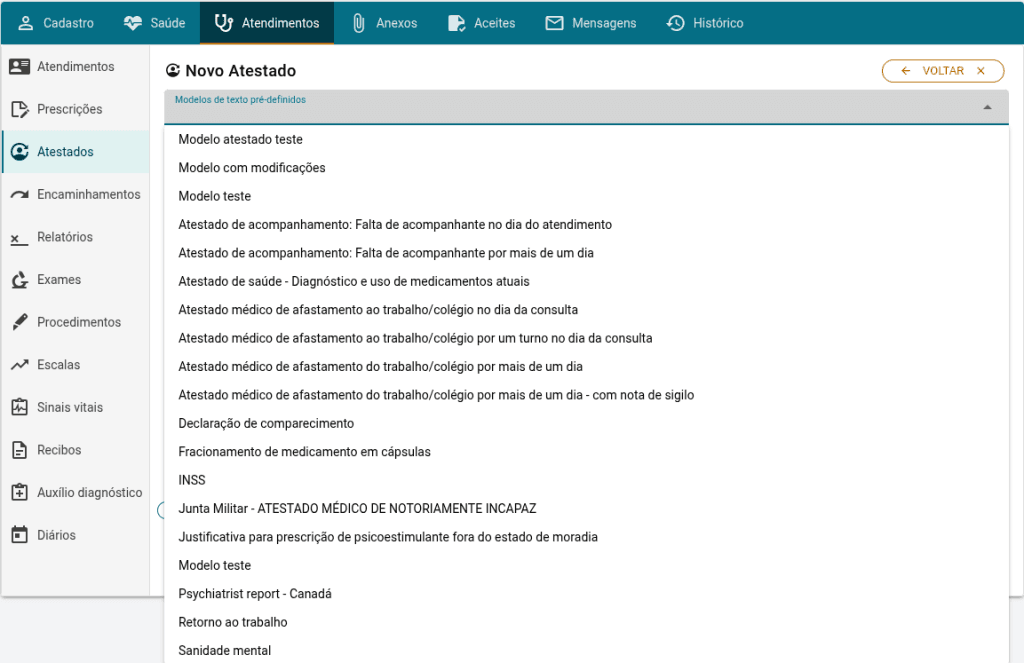Screen dimensions: 1024x663
Task: Select the 'INSS' option
Action: (586, 480)
